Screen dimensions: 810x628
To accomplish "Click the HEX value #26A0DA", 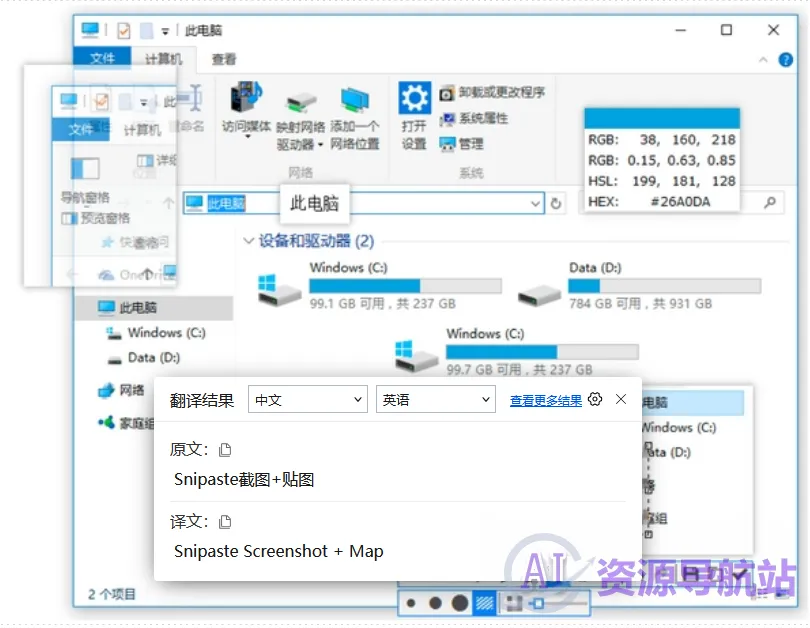I will coord(680,202).
